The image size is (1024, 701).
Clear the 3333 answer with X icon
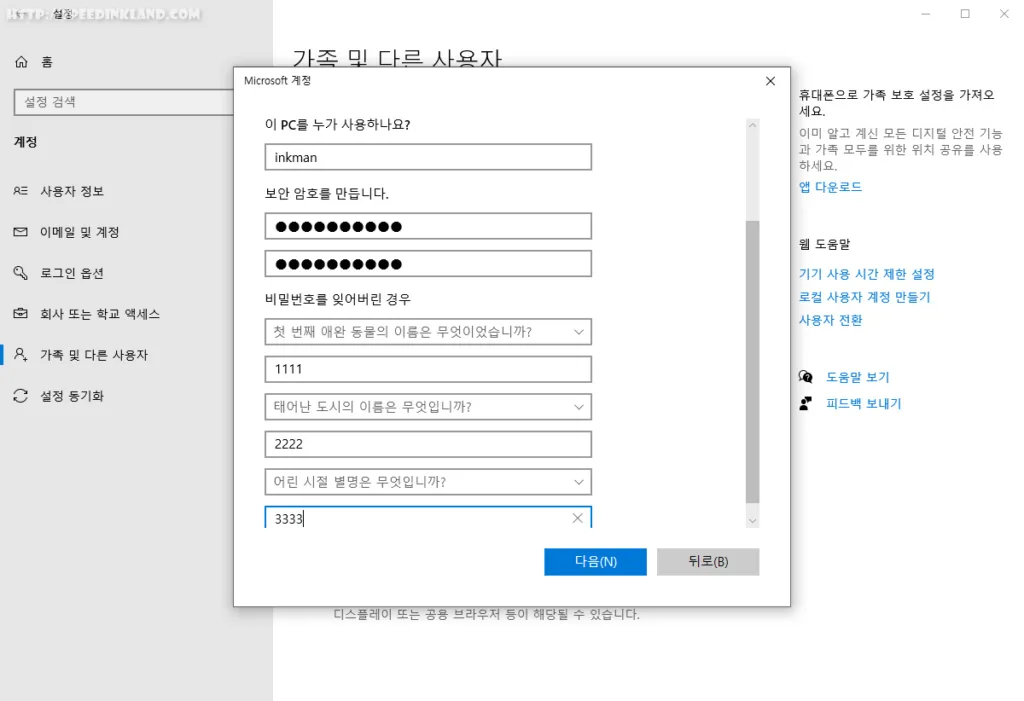[577, 518]
